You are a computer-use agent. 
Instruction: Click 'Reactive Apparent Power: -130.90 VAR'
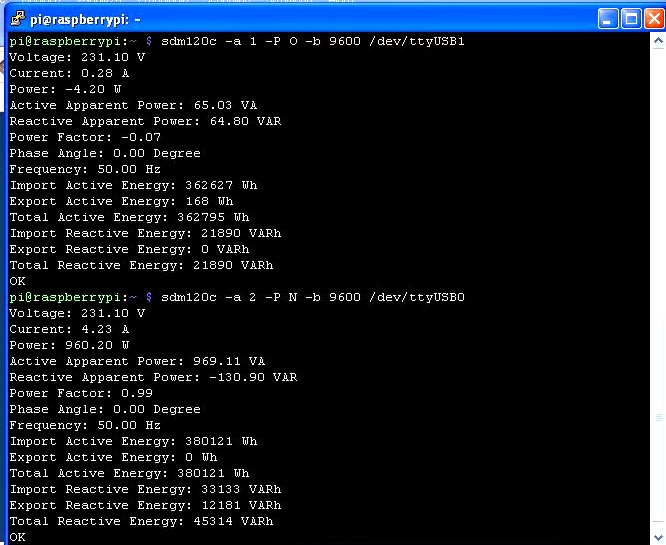point(153,377)
